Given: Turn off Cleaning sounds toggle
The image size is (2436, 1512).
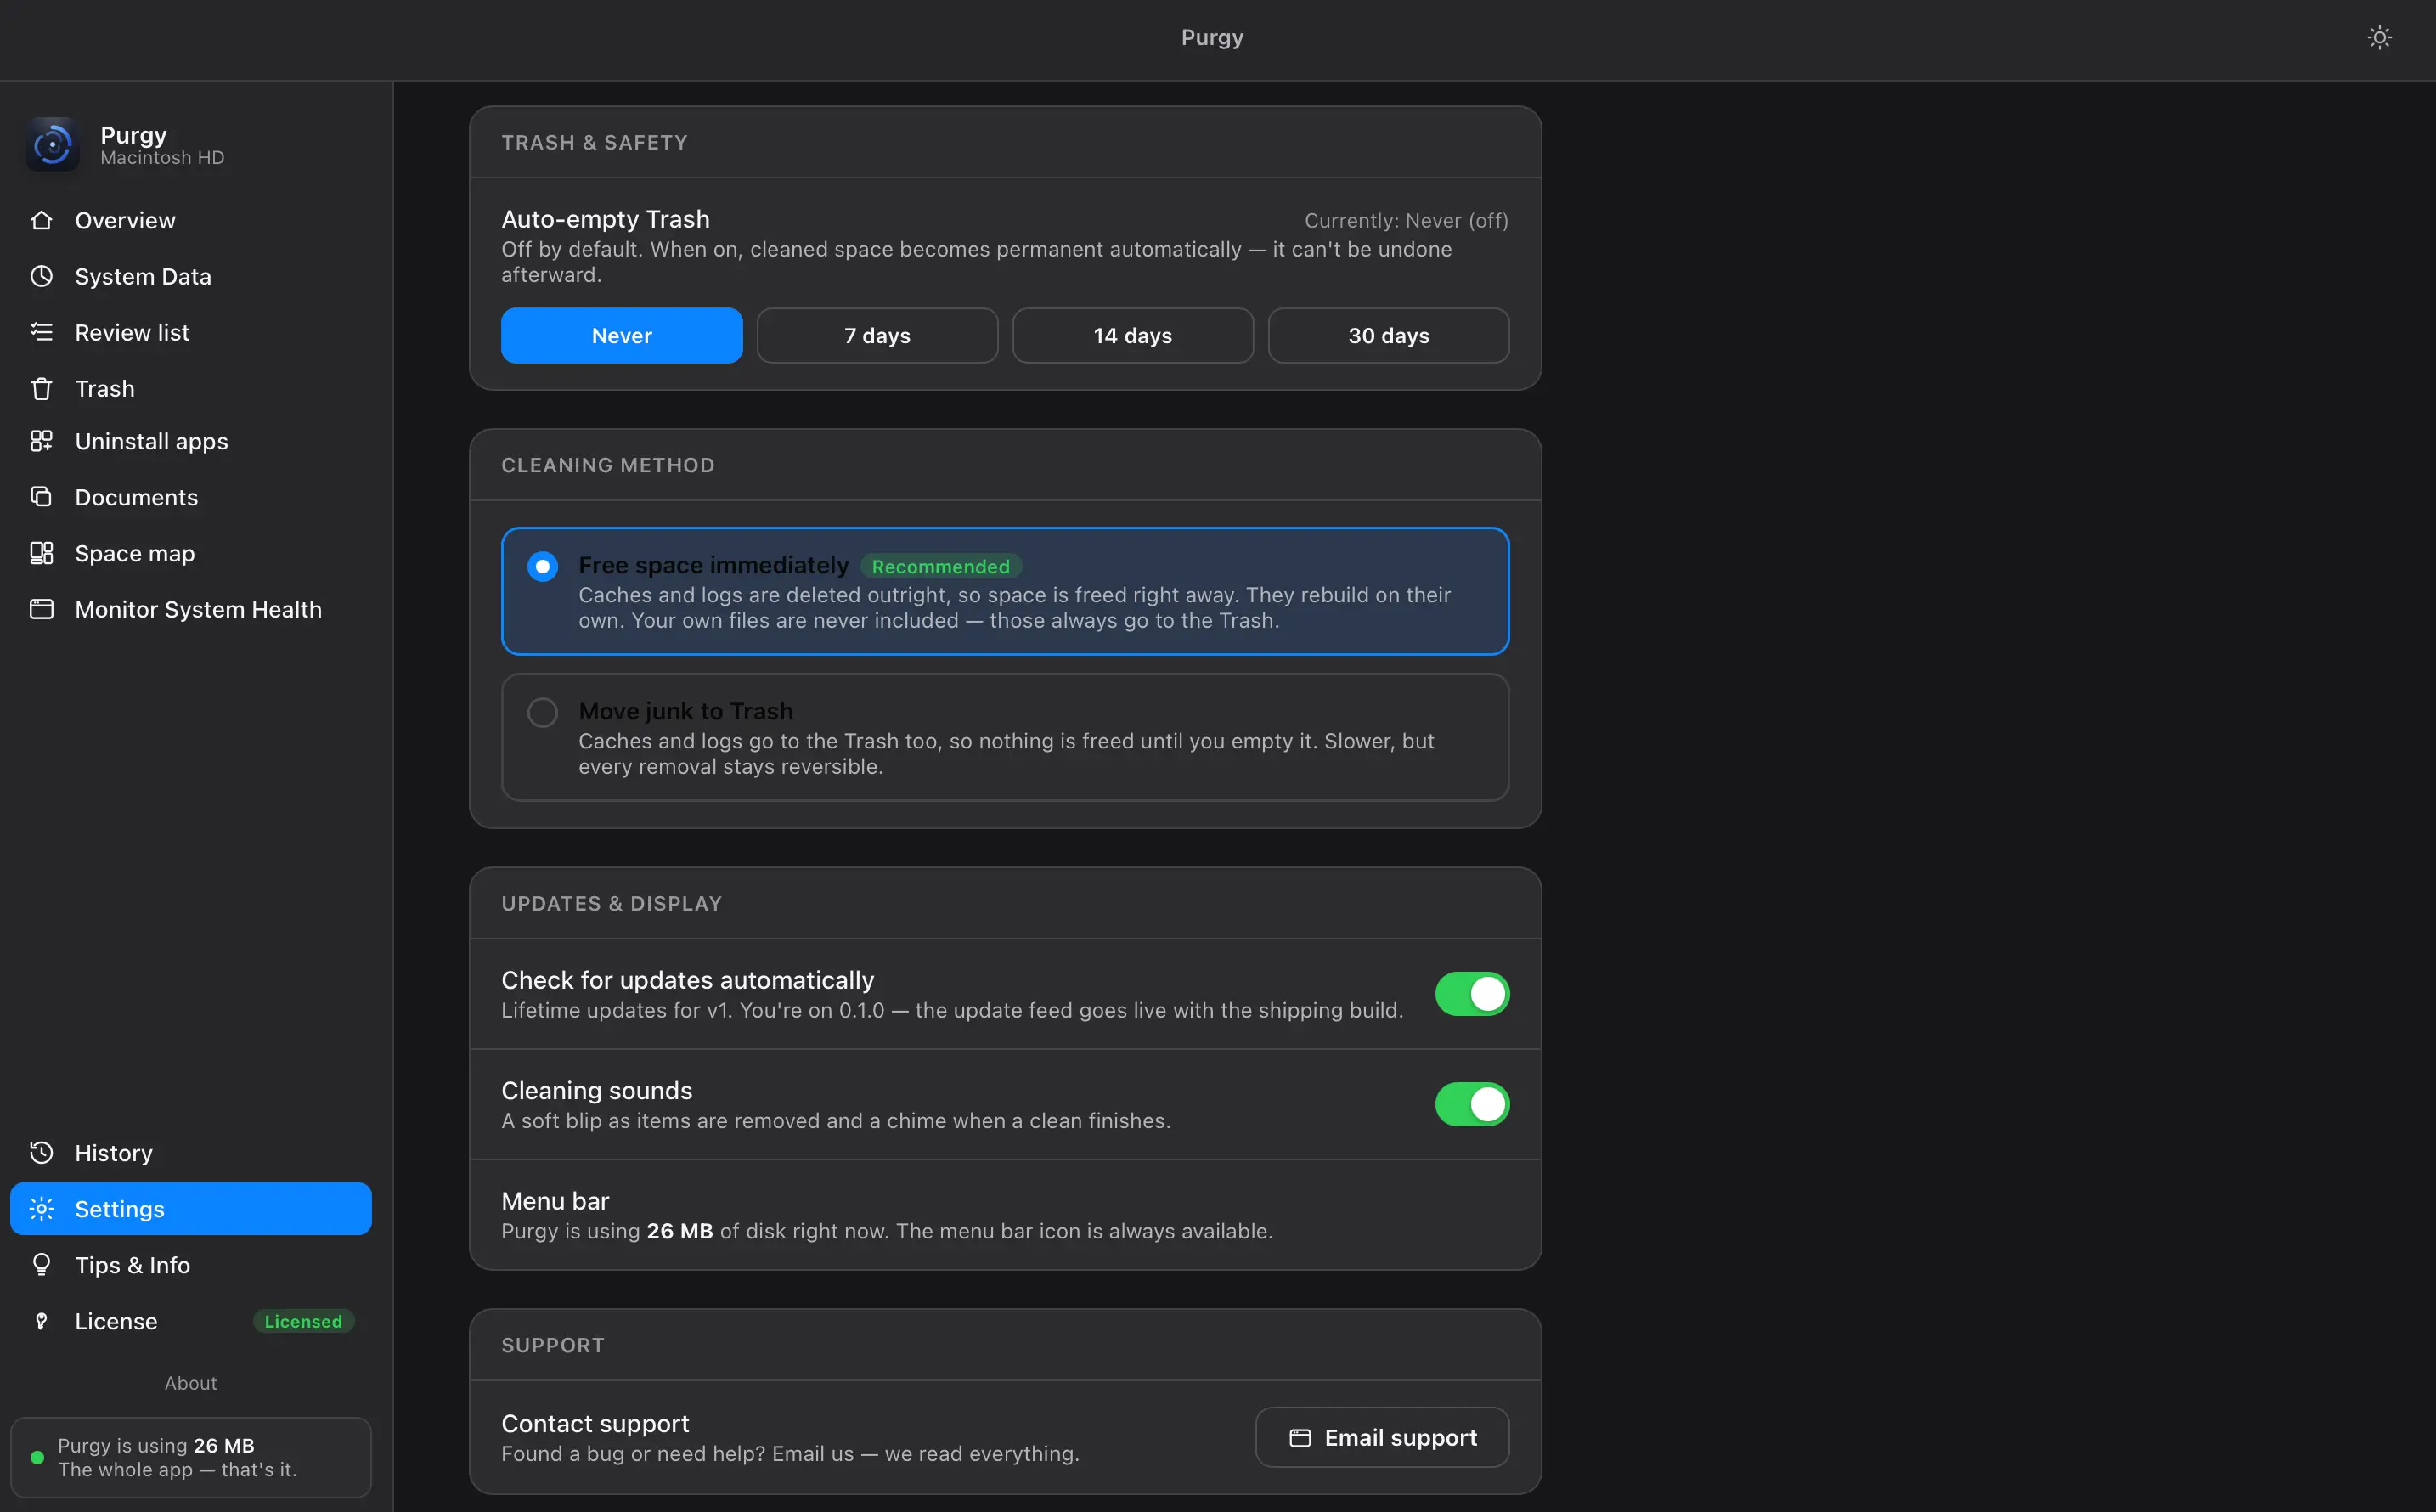Looking at the screenshot, I should [1472, 1104].
